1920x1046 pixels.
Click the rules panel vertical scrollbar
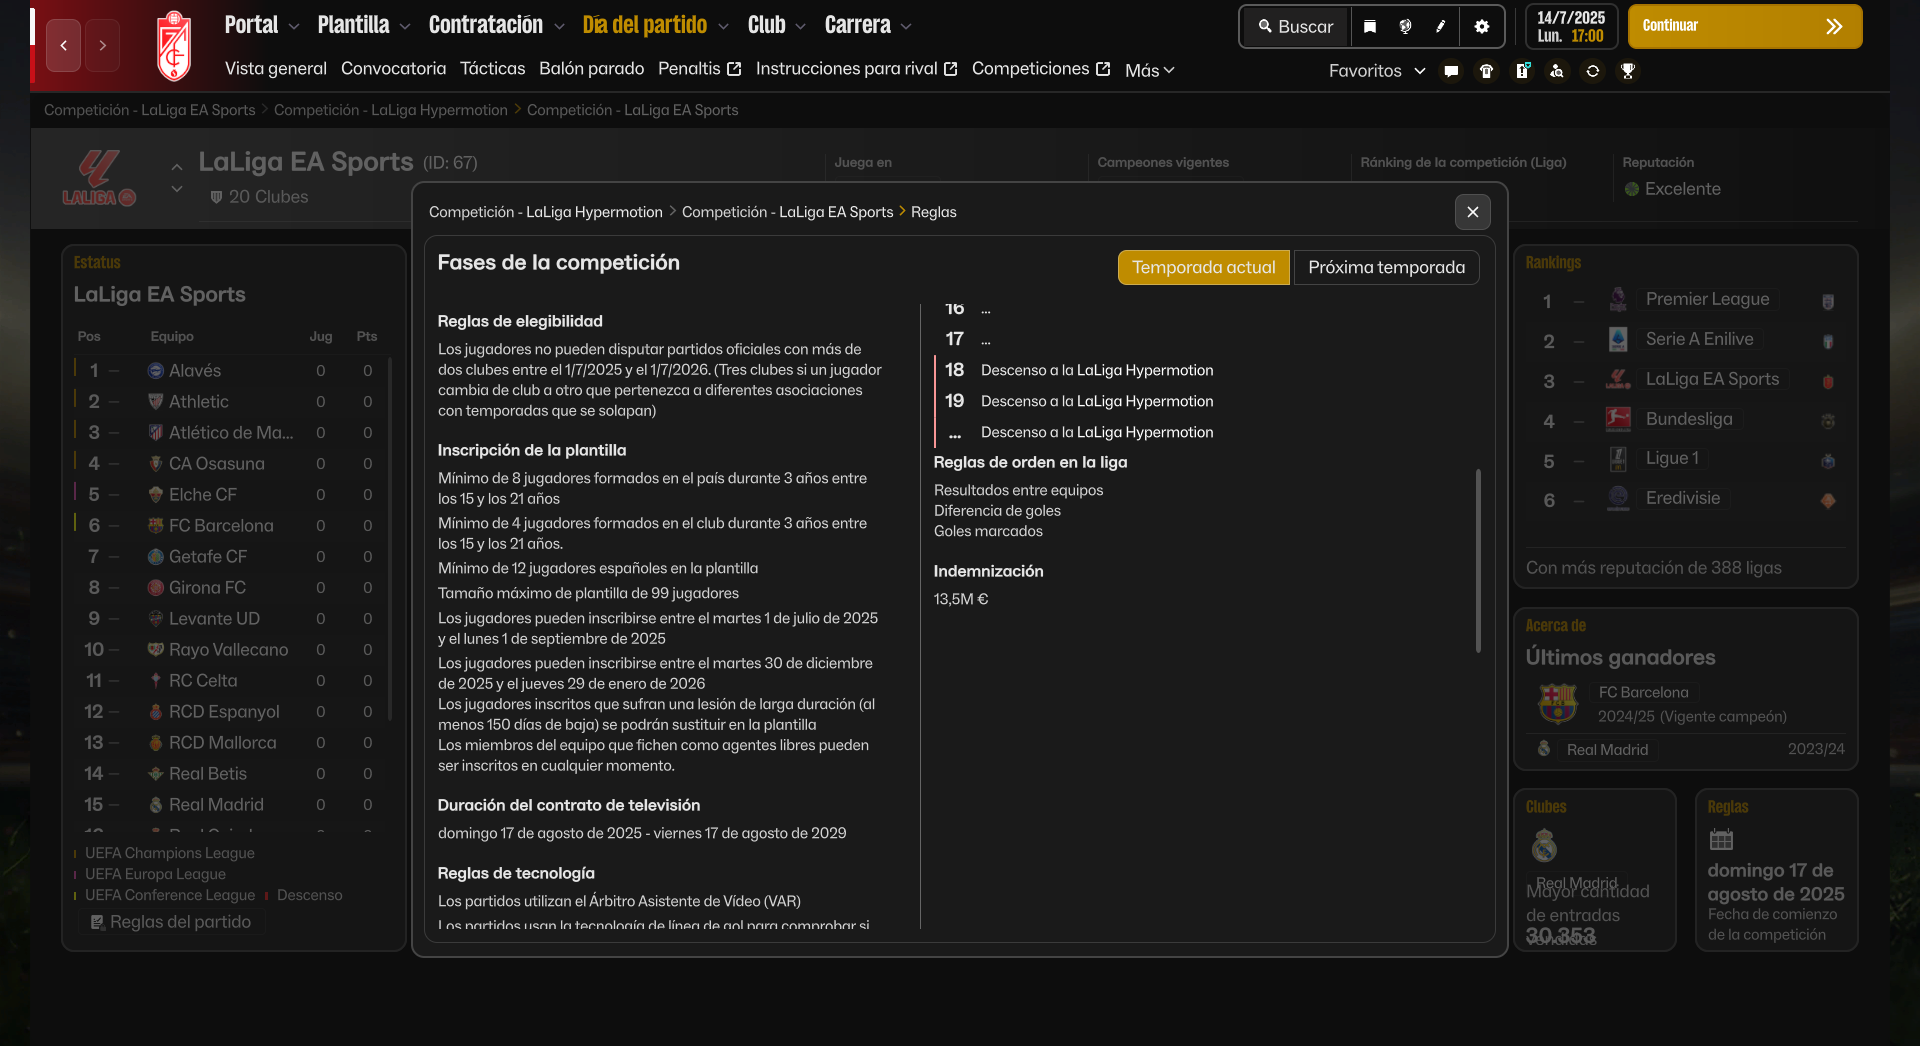(1478, 560)
